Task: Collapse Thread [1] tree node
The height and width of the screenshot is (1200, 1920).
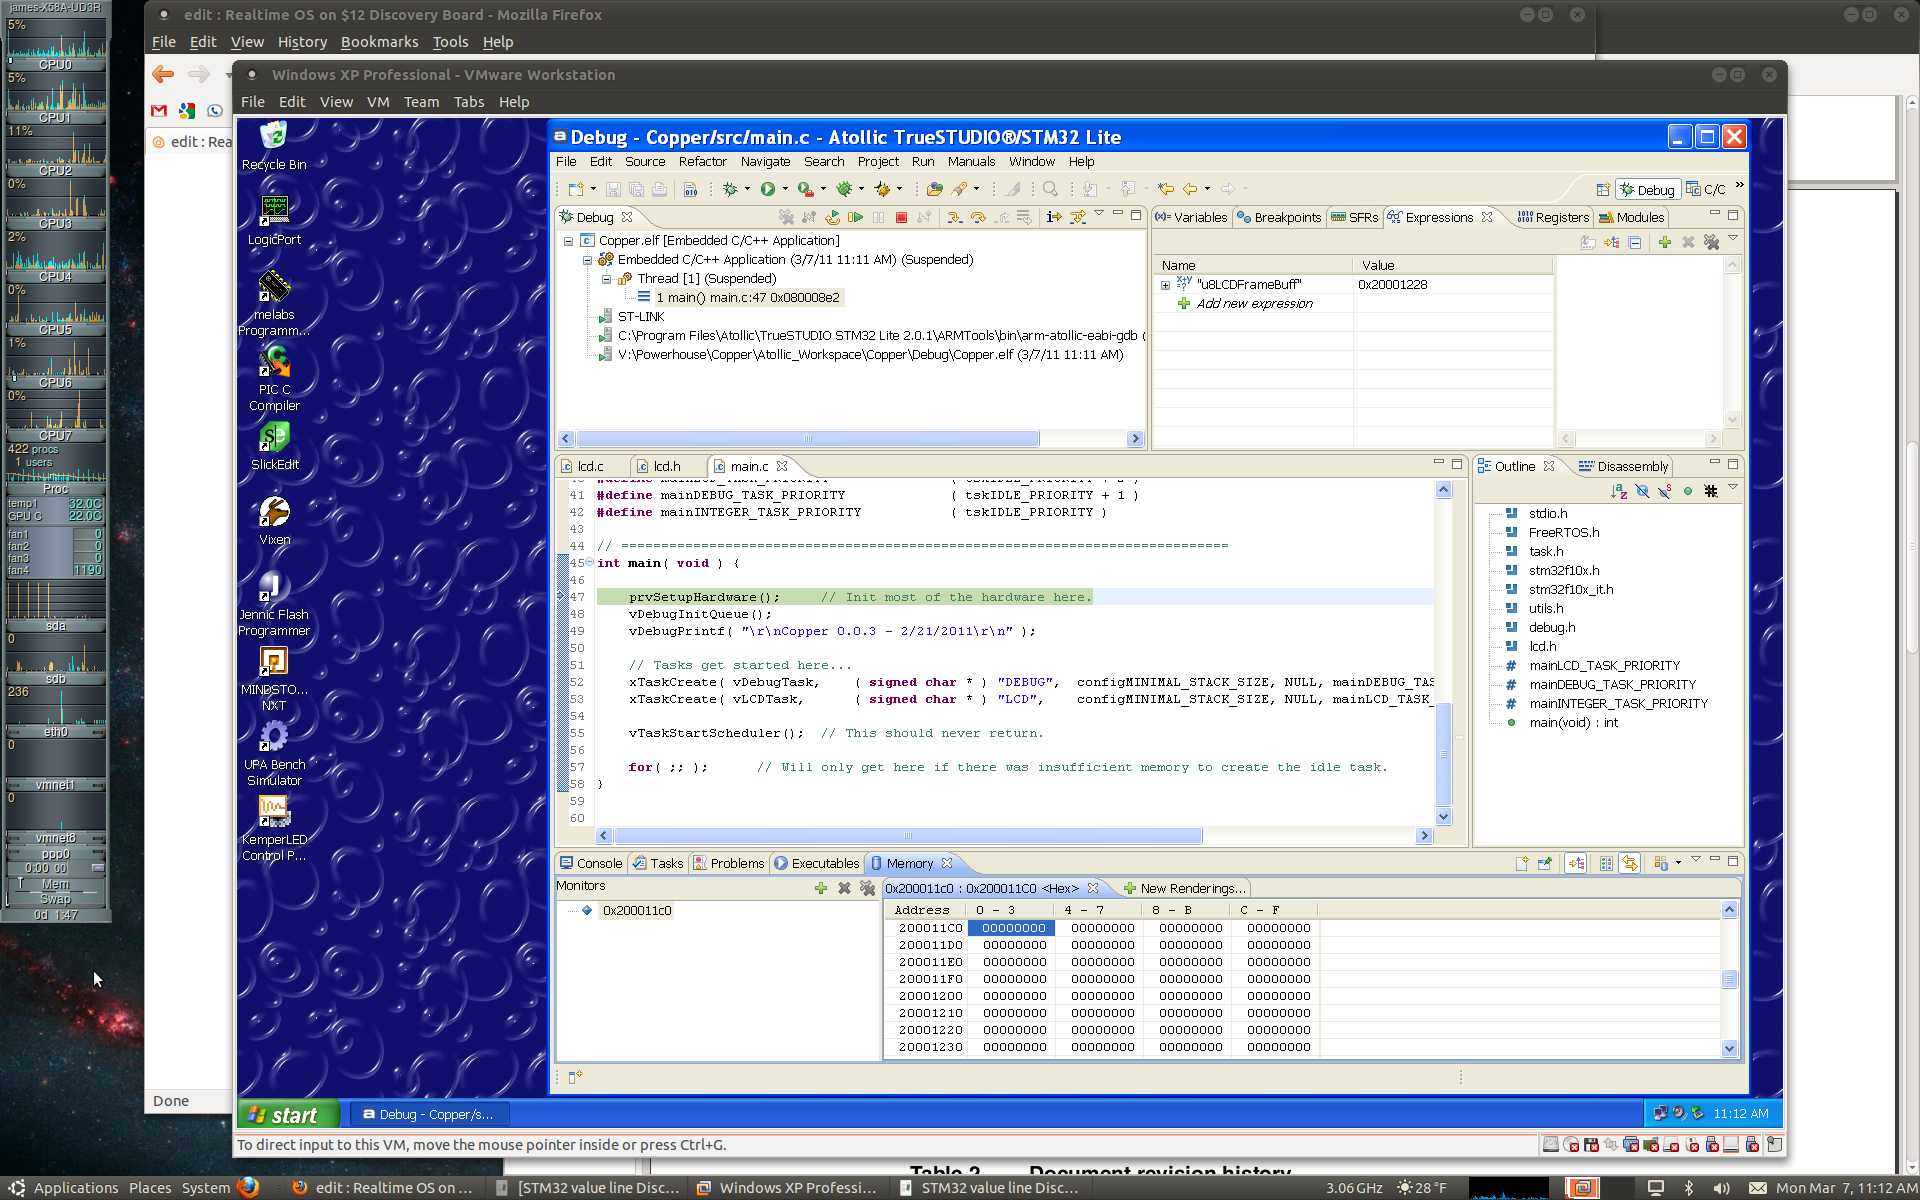Action: (606, 279)
